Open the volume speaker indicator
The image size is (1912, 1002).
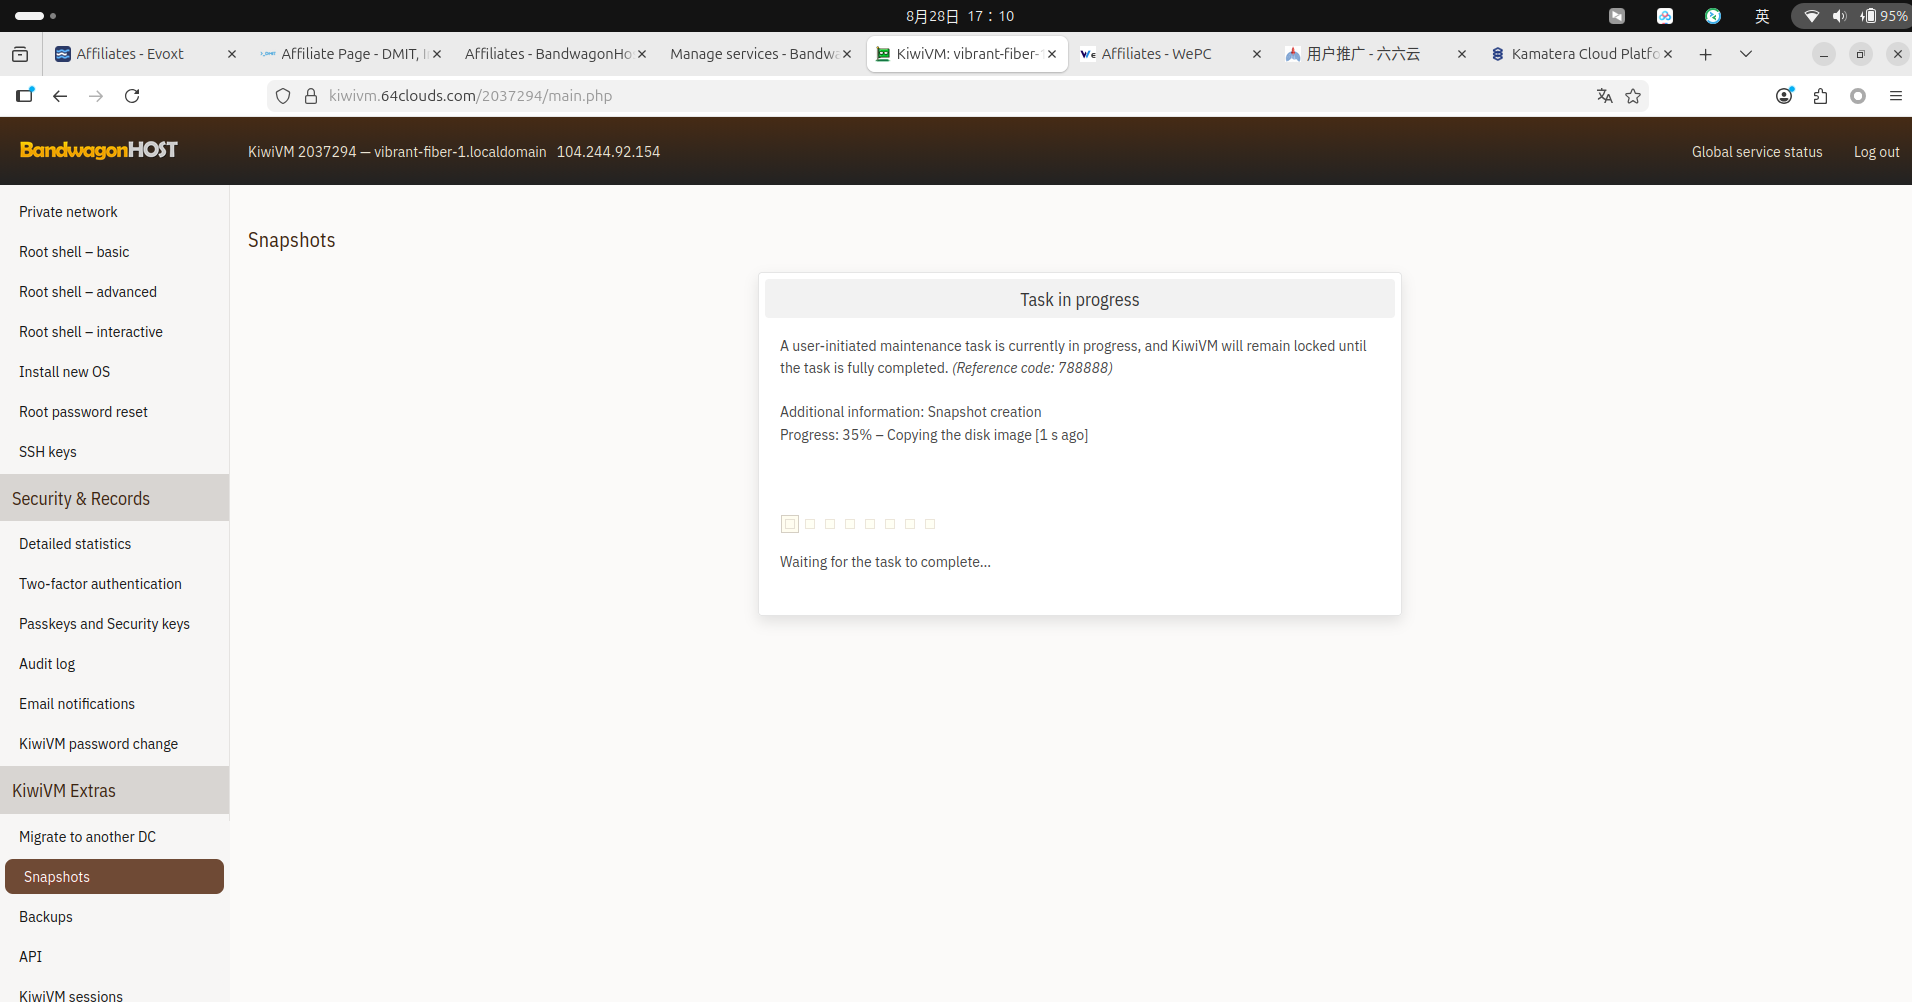[x=1839, y=16]
